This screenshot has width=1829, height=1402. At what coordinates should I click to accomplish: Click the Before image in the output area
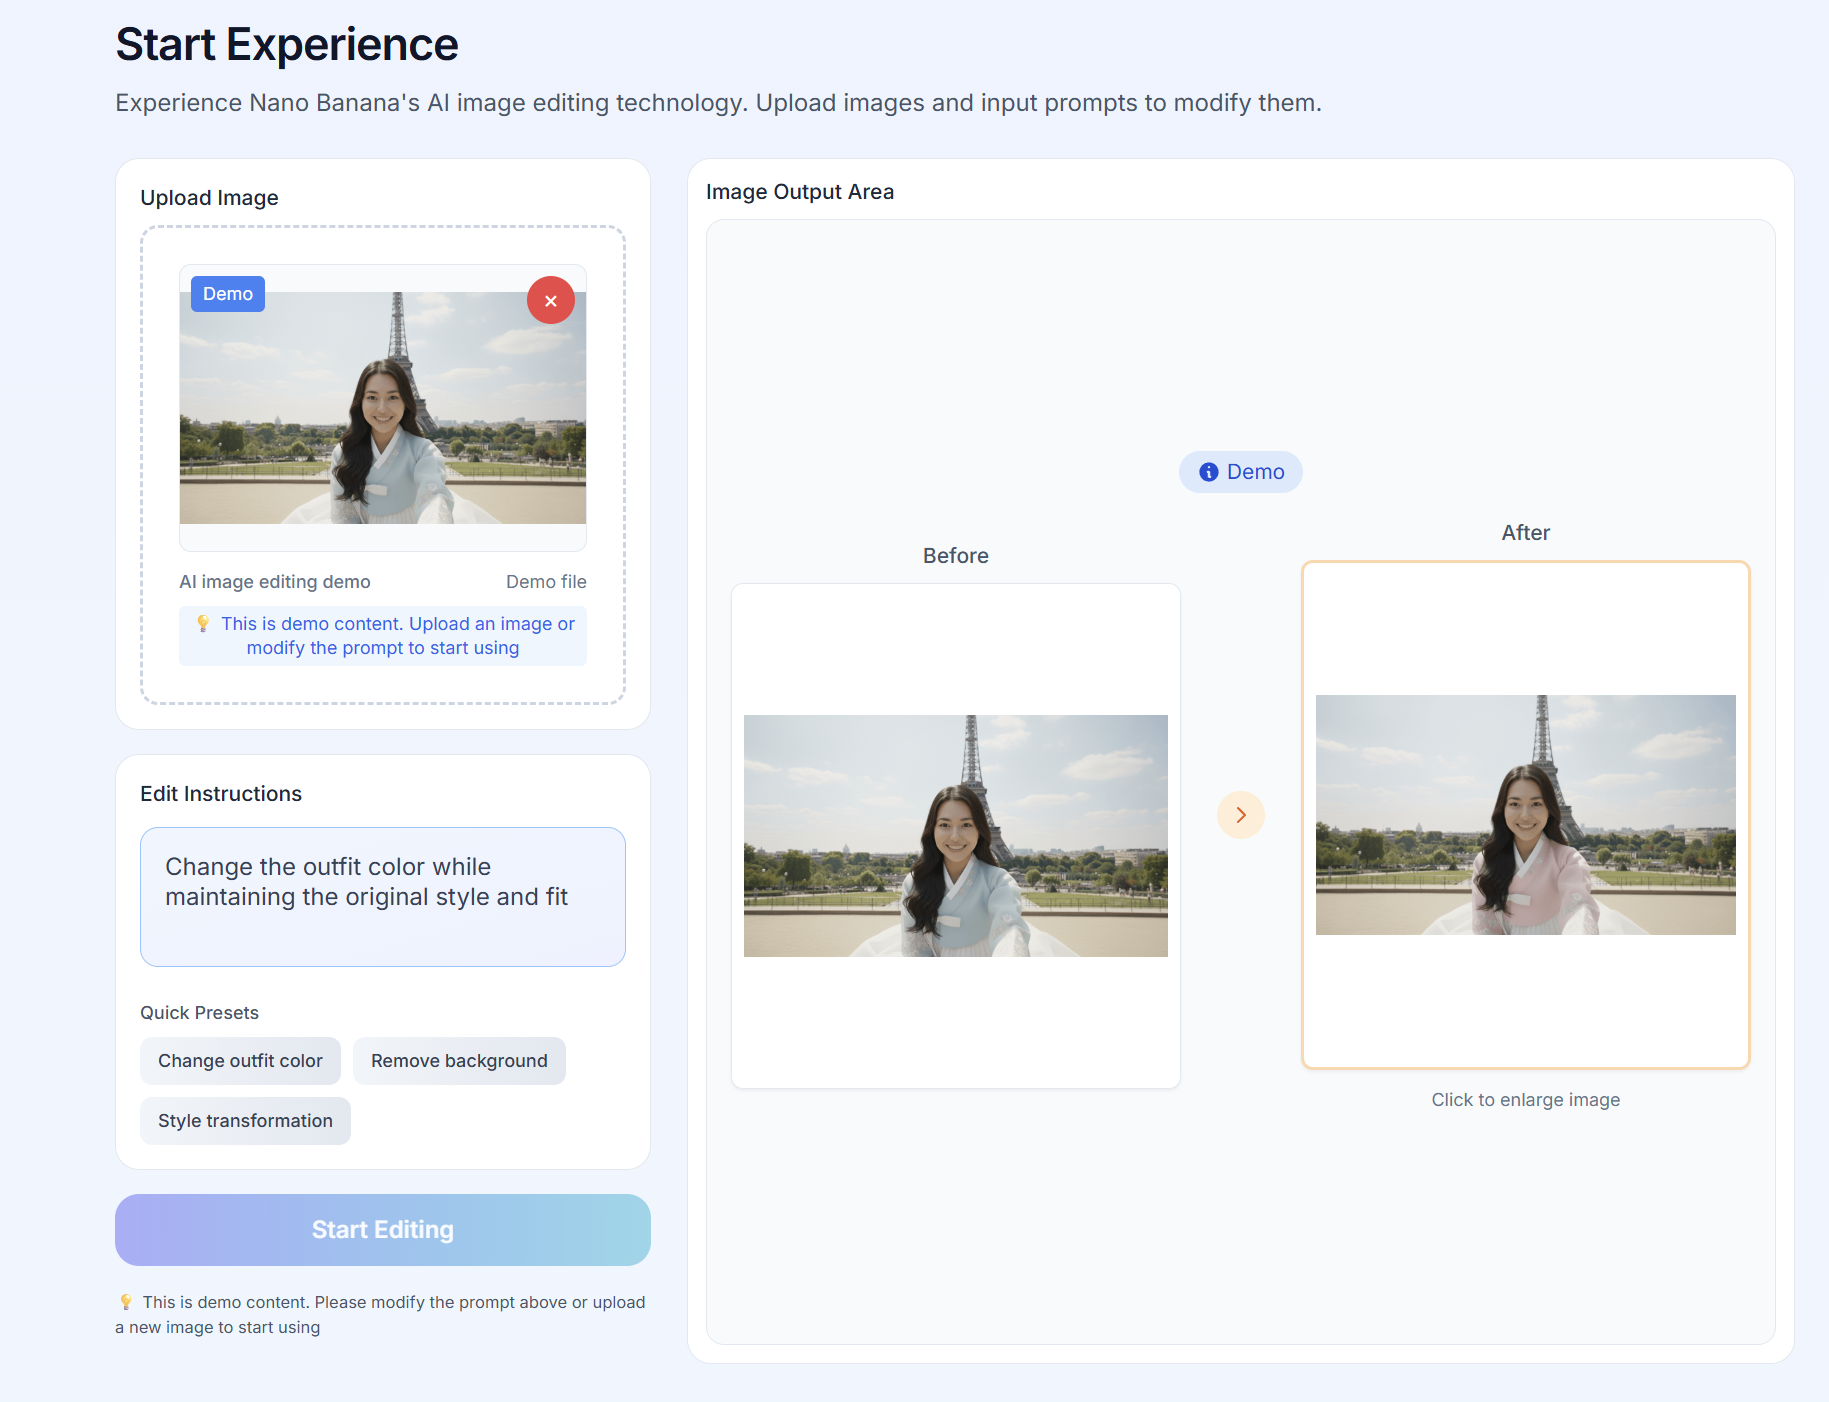pos(955,835)
